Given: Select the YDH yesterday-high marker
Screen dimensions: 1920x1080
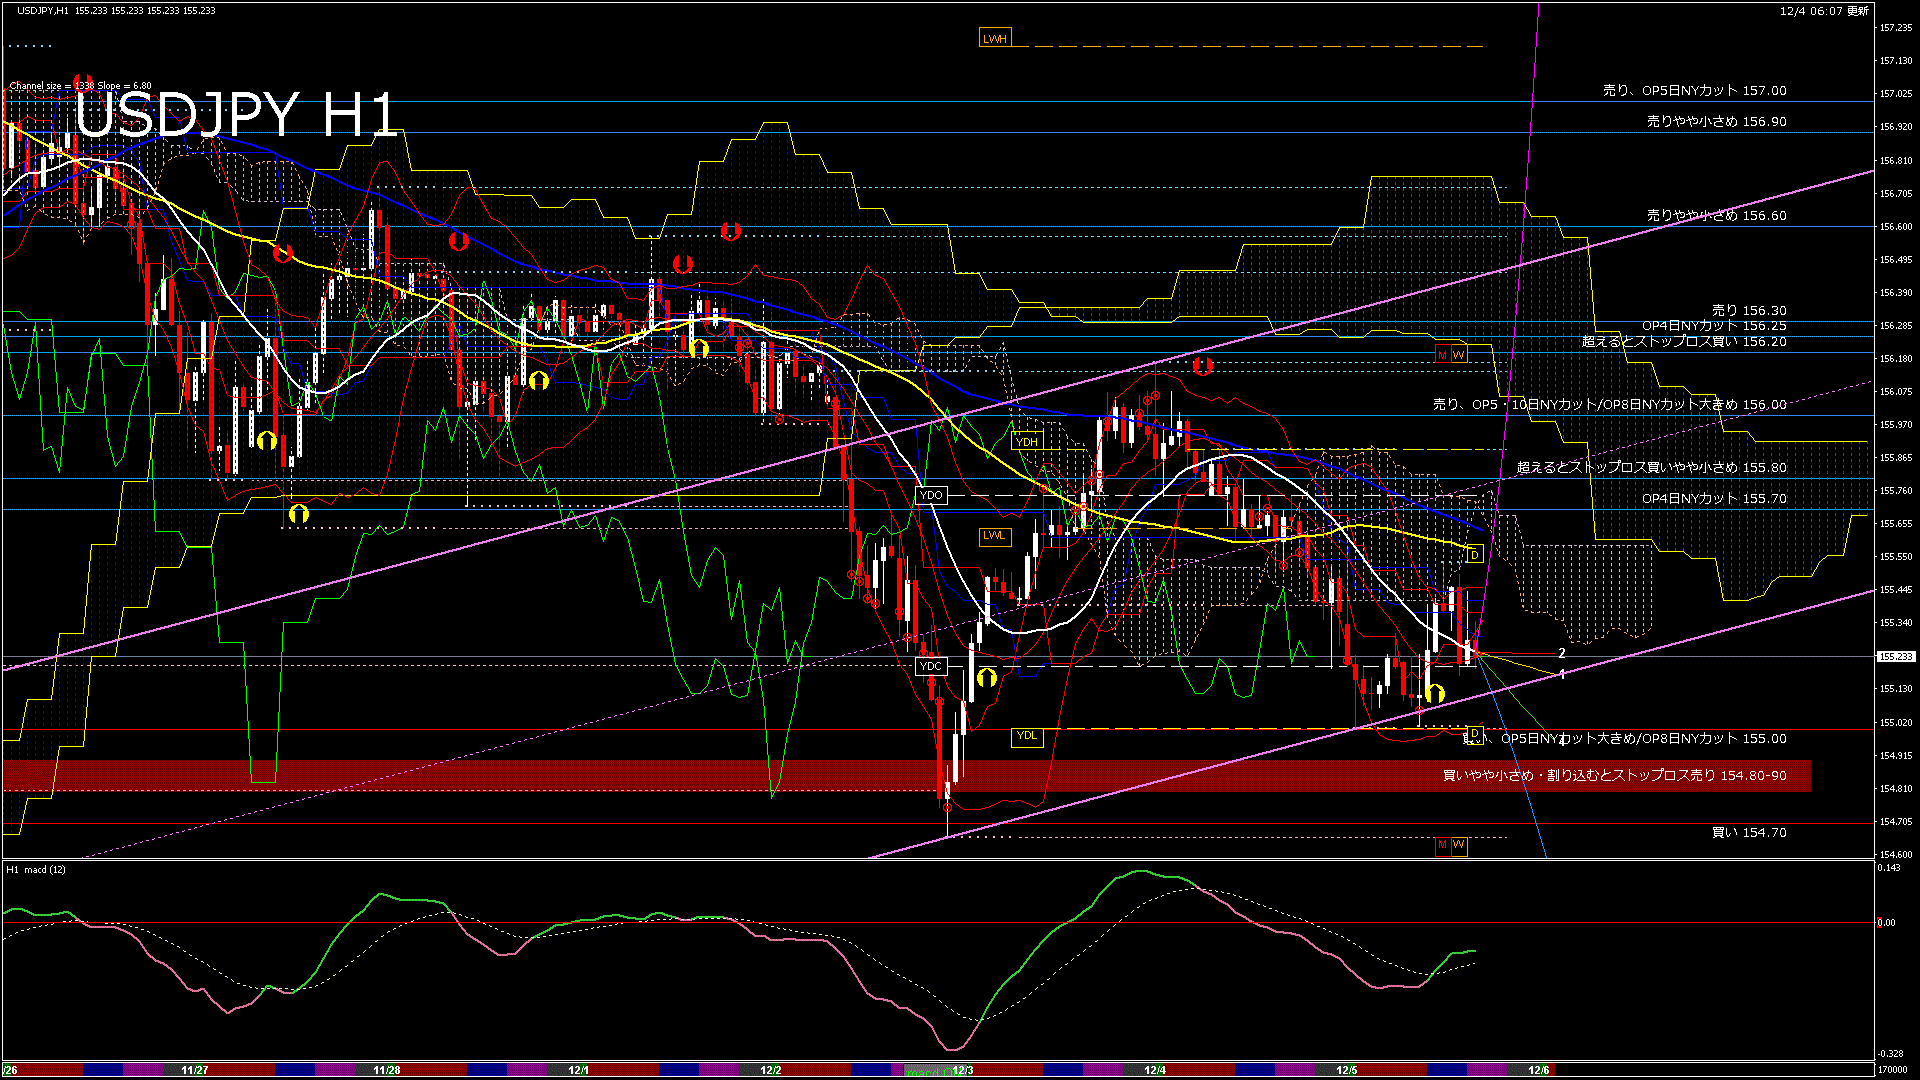Looking at the screenshot, I should coord(1026,441).
